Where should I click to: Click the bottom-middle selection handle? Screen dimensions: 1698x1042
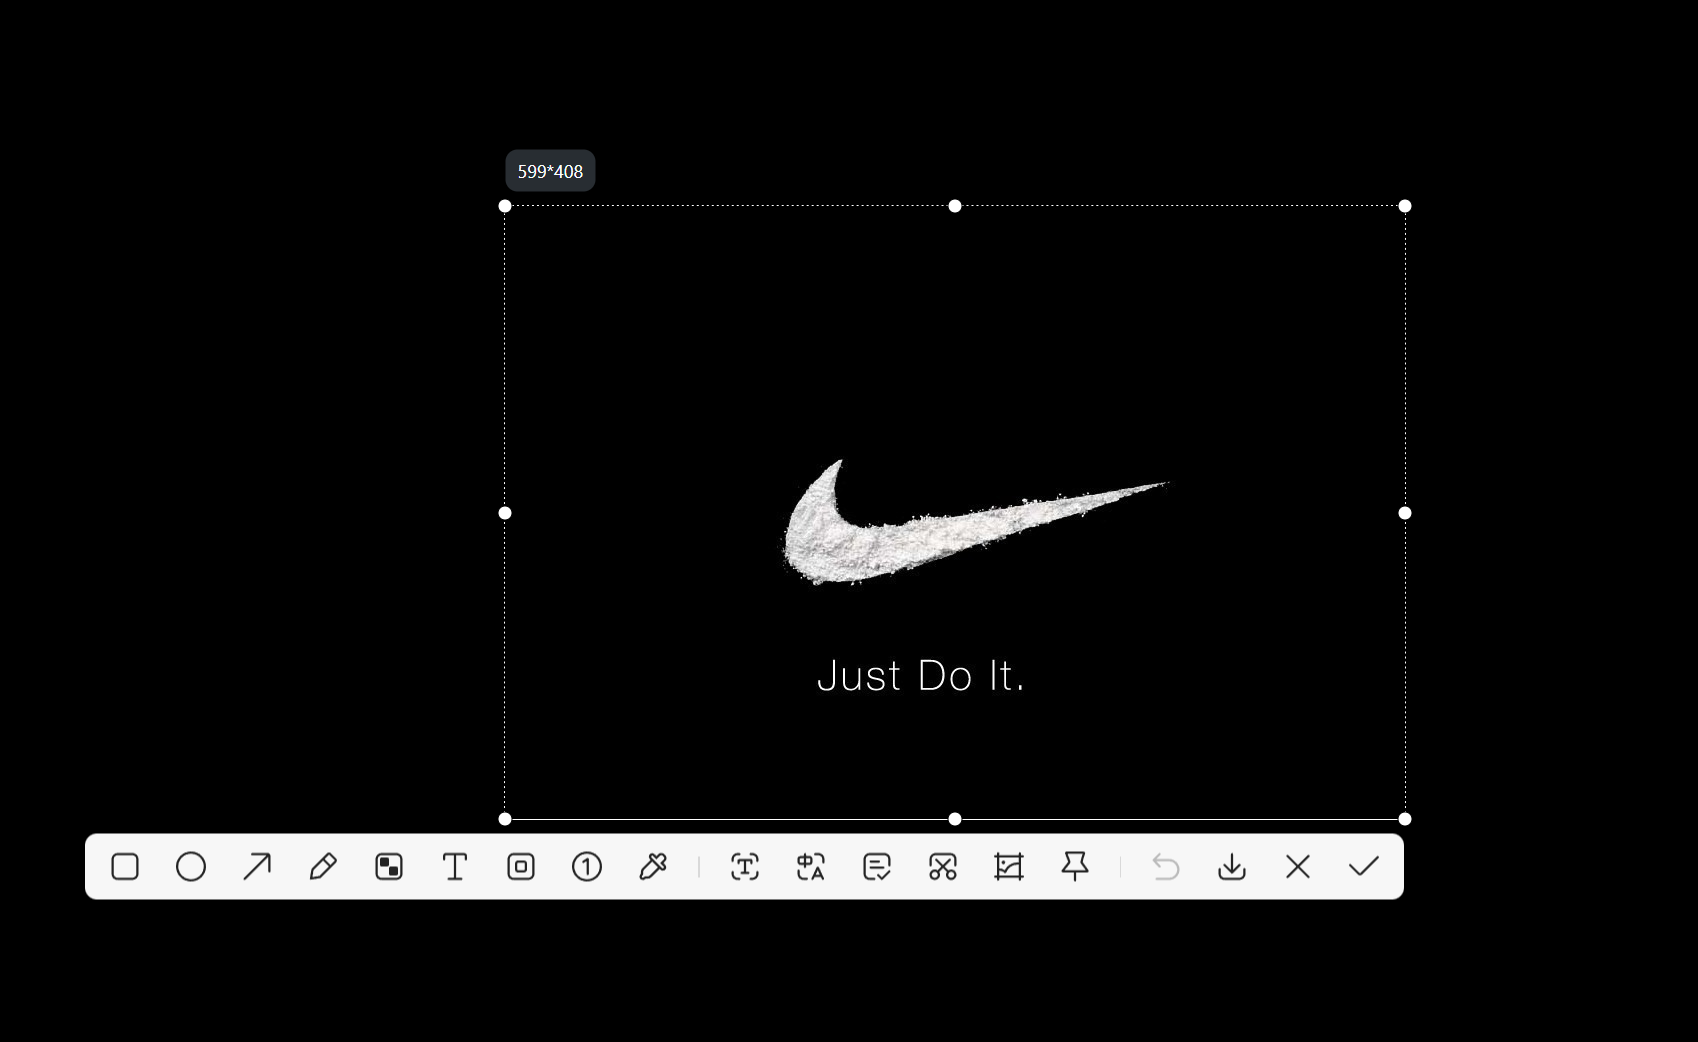[x=955, y=819]
